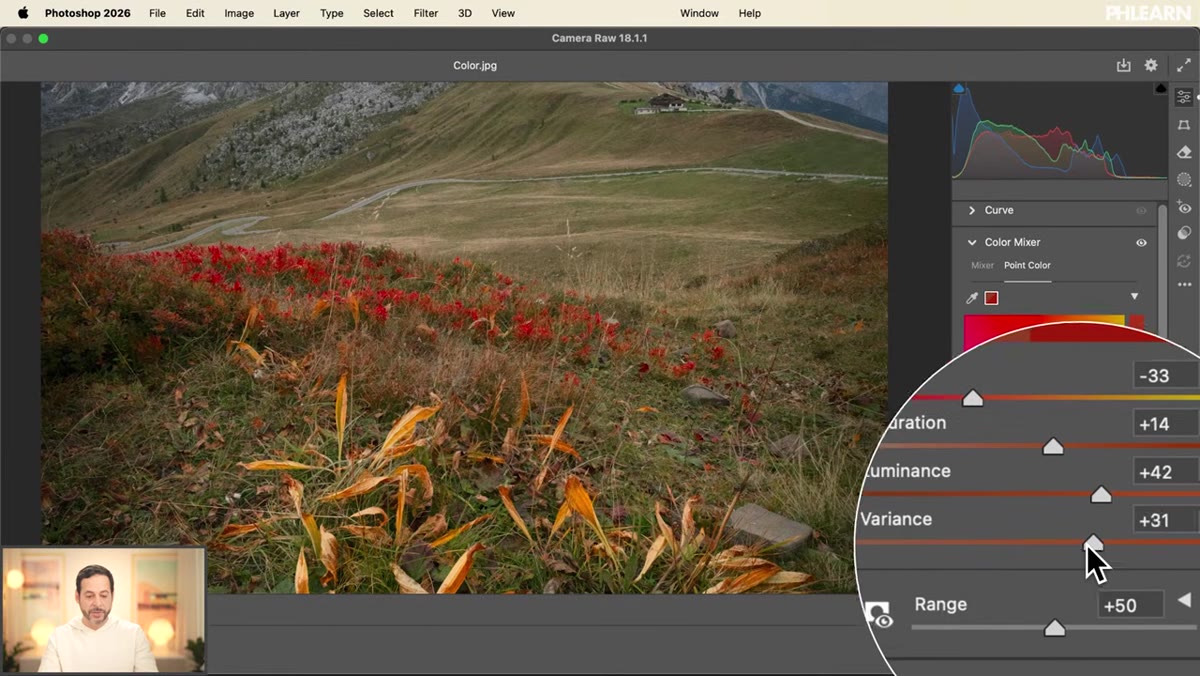Image resolution: width=1200 pixels, height=676 pixels.
Task: Click the hue shift value -33
Action: click(x=1165, y=376)
